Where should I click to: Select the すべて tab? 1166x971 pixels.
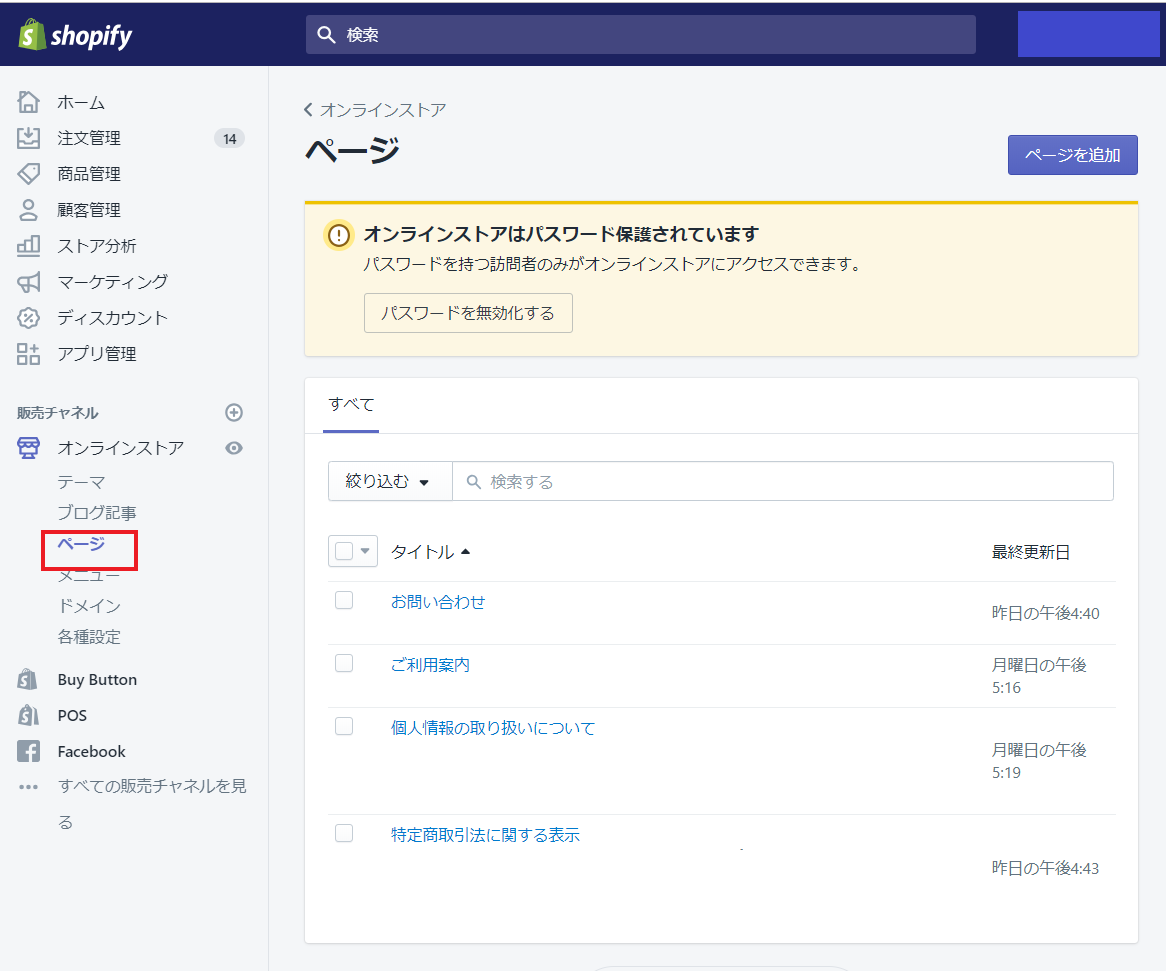click(x=351, y=404)
